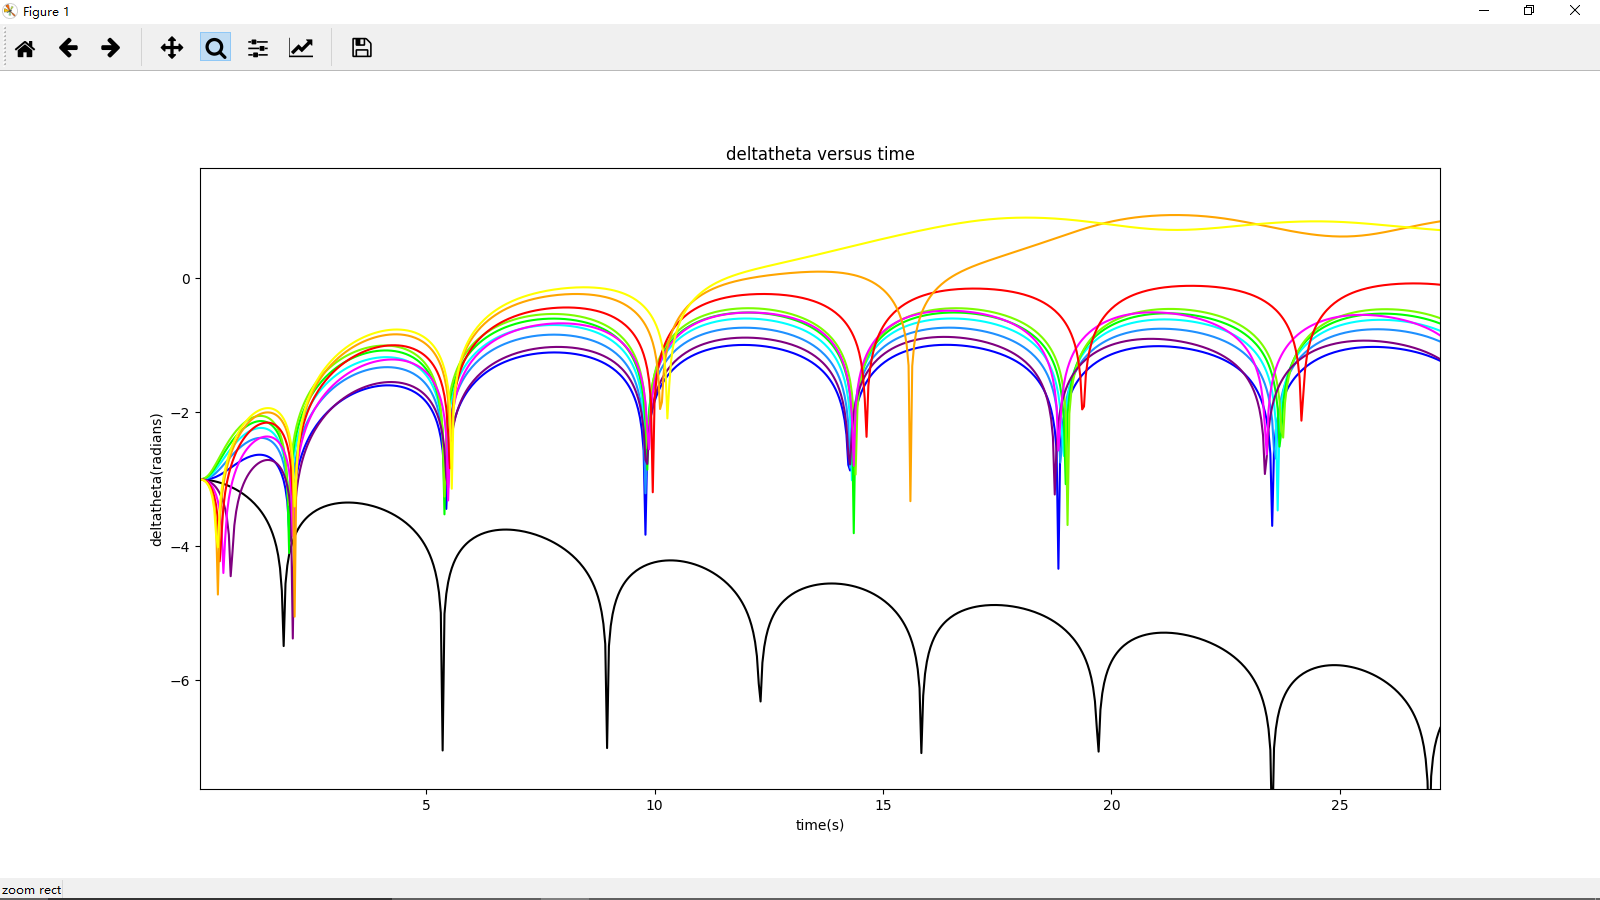This screenshot has width=1600, height=900.
Task: Click the x-axis tick label 25
Action: (1340, 805)
